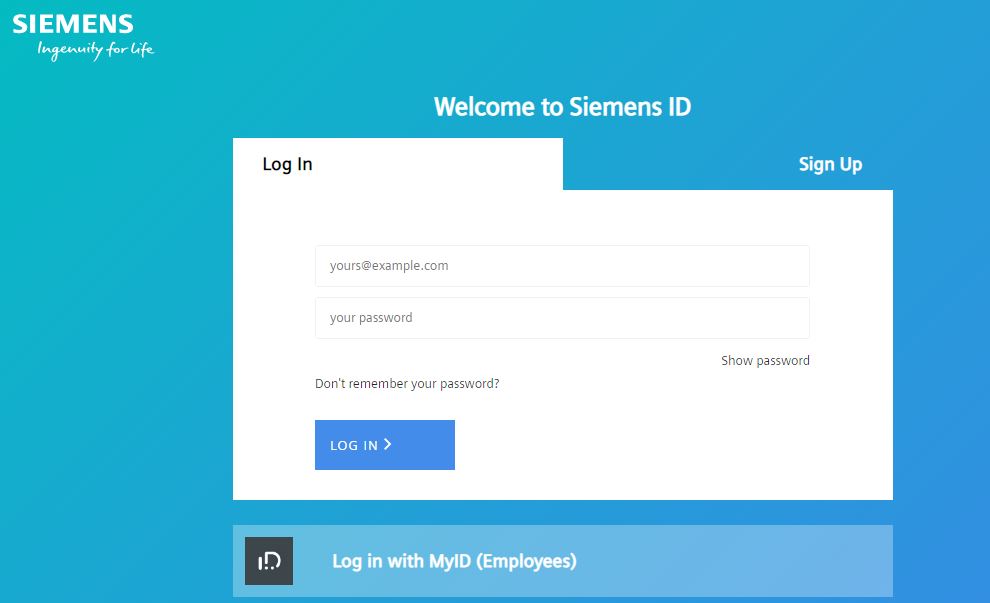This screenshot has width=990, height=603.
Task: Focus the yours@example.com email field
Action: [562, 266]
